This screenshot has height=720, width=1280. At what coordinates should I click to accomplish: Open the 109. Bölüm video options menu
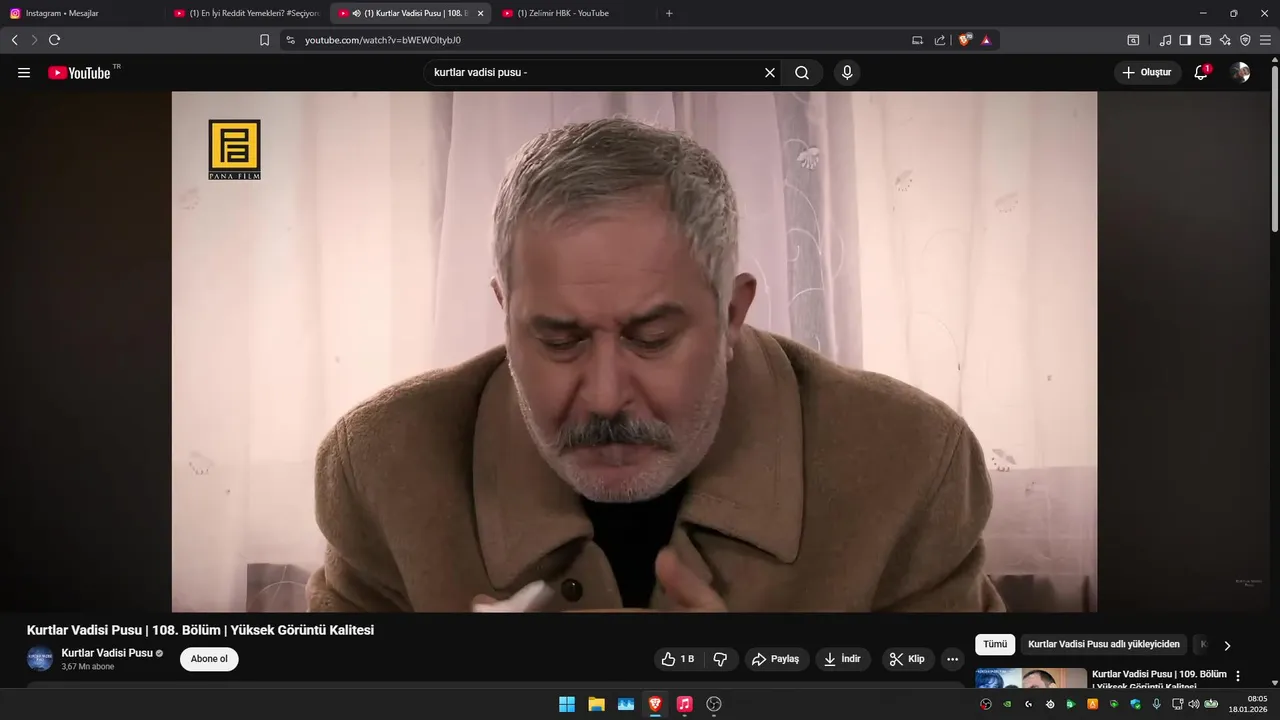point(1238,676)
